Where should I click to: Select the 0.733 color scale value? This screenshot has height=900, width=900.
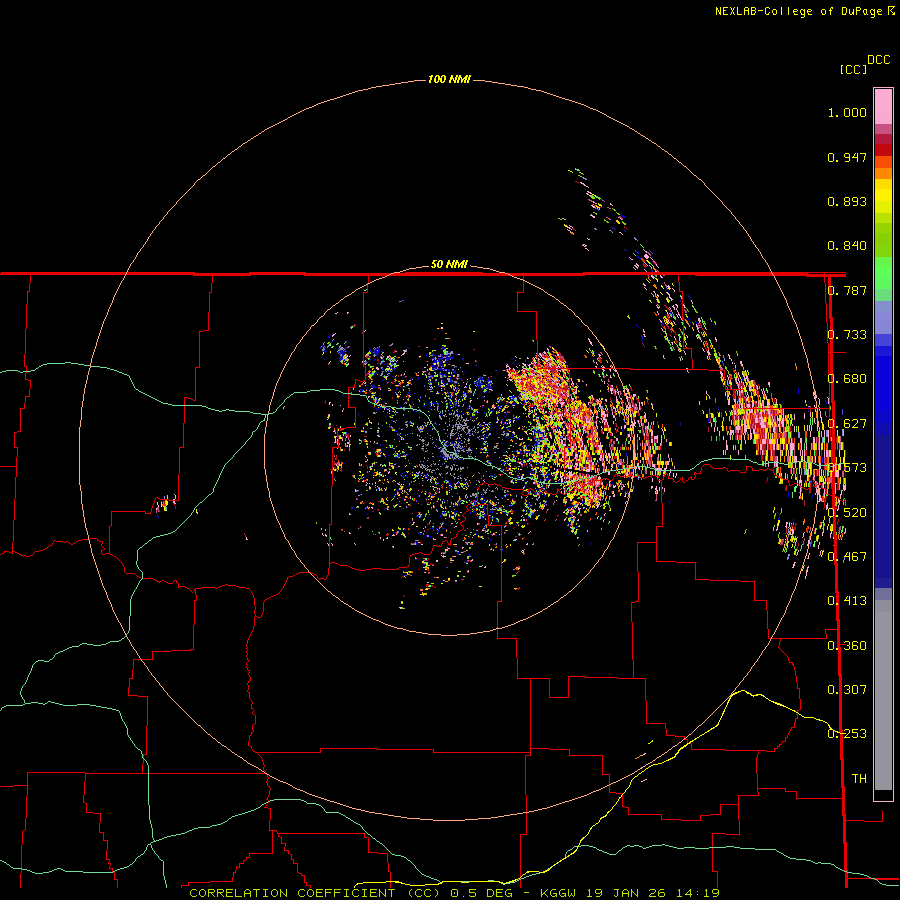[847, 335]
